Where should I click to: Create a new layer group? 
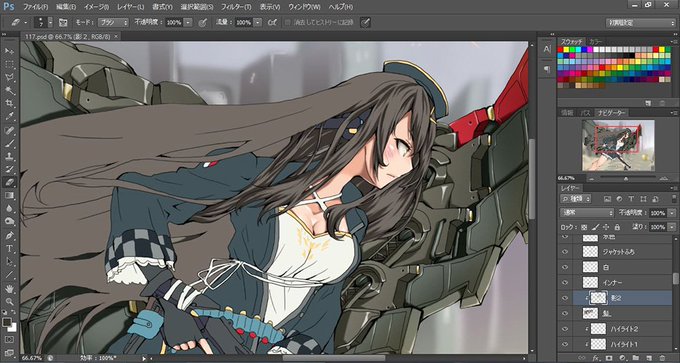pyautogui.click(x=635, y=358)
